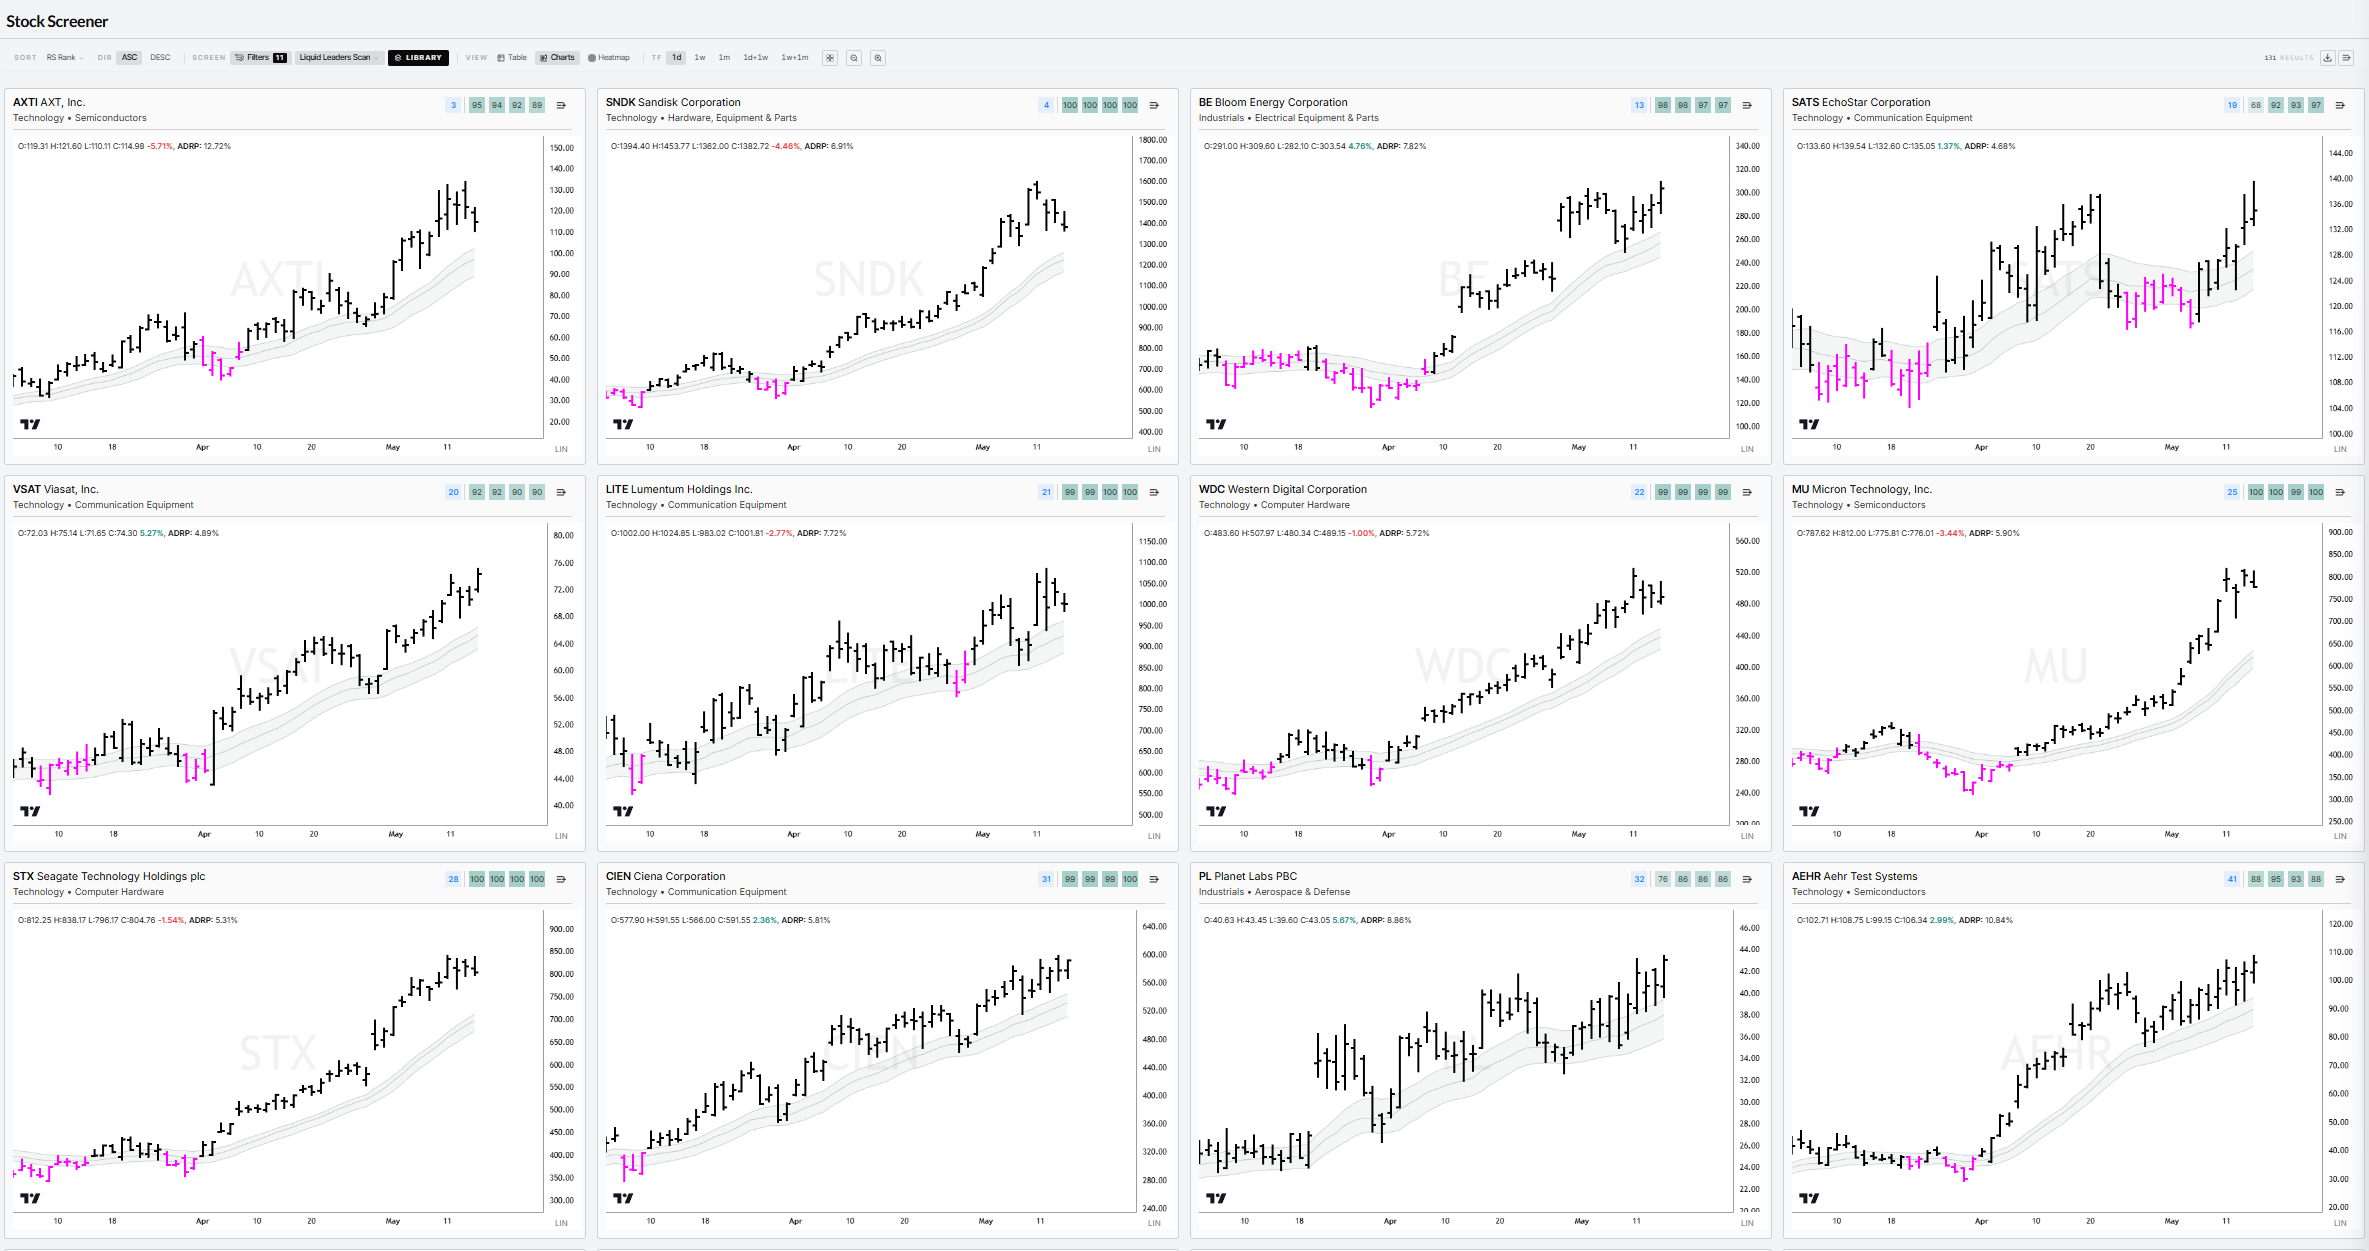Screen dimensions: 2369x1251
Task: Select DESC sort direction
Action: tap(160, 58)
